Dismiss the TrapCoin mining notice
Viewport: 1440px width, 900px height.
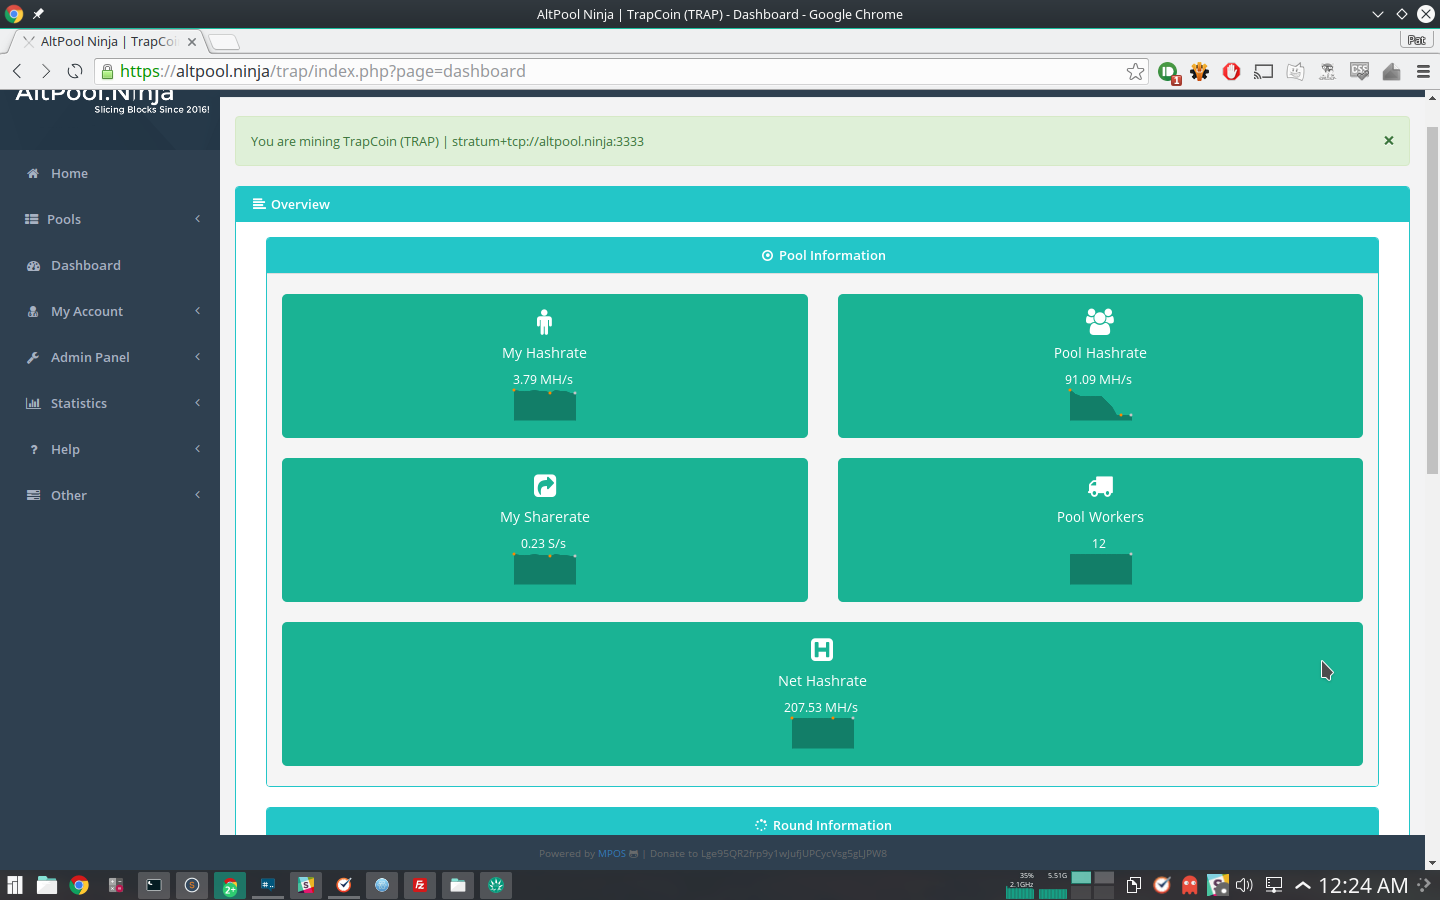click(1388, 140)
